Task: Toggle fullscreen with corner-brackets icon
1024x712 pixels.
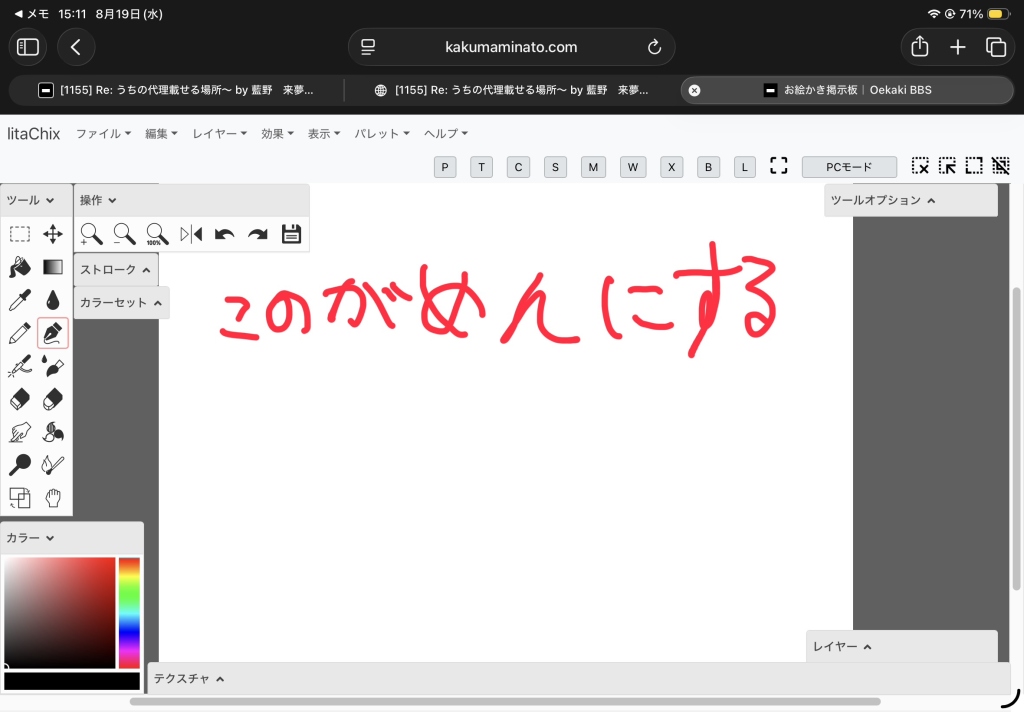Action: 778,166
